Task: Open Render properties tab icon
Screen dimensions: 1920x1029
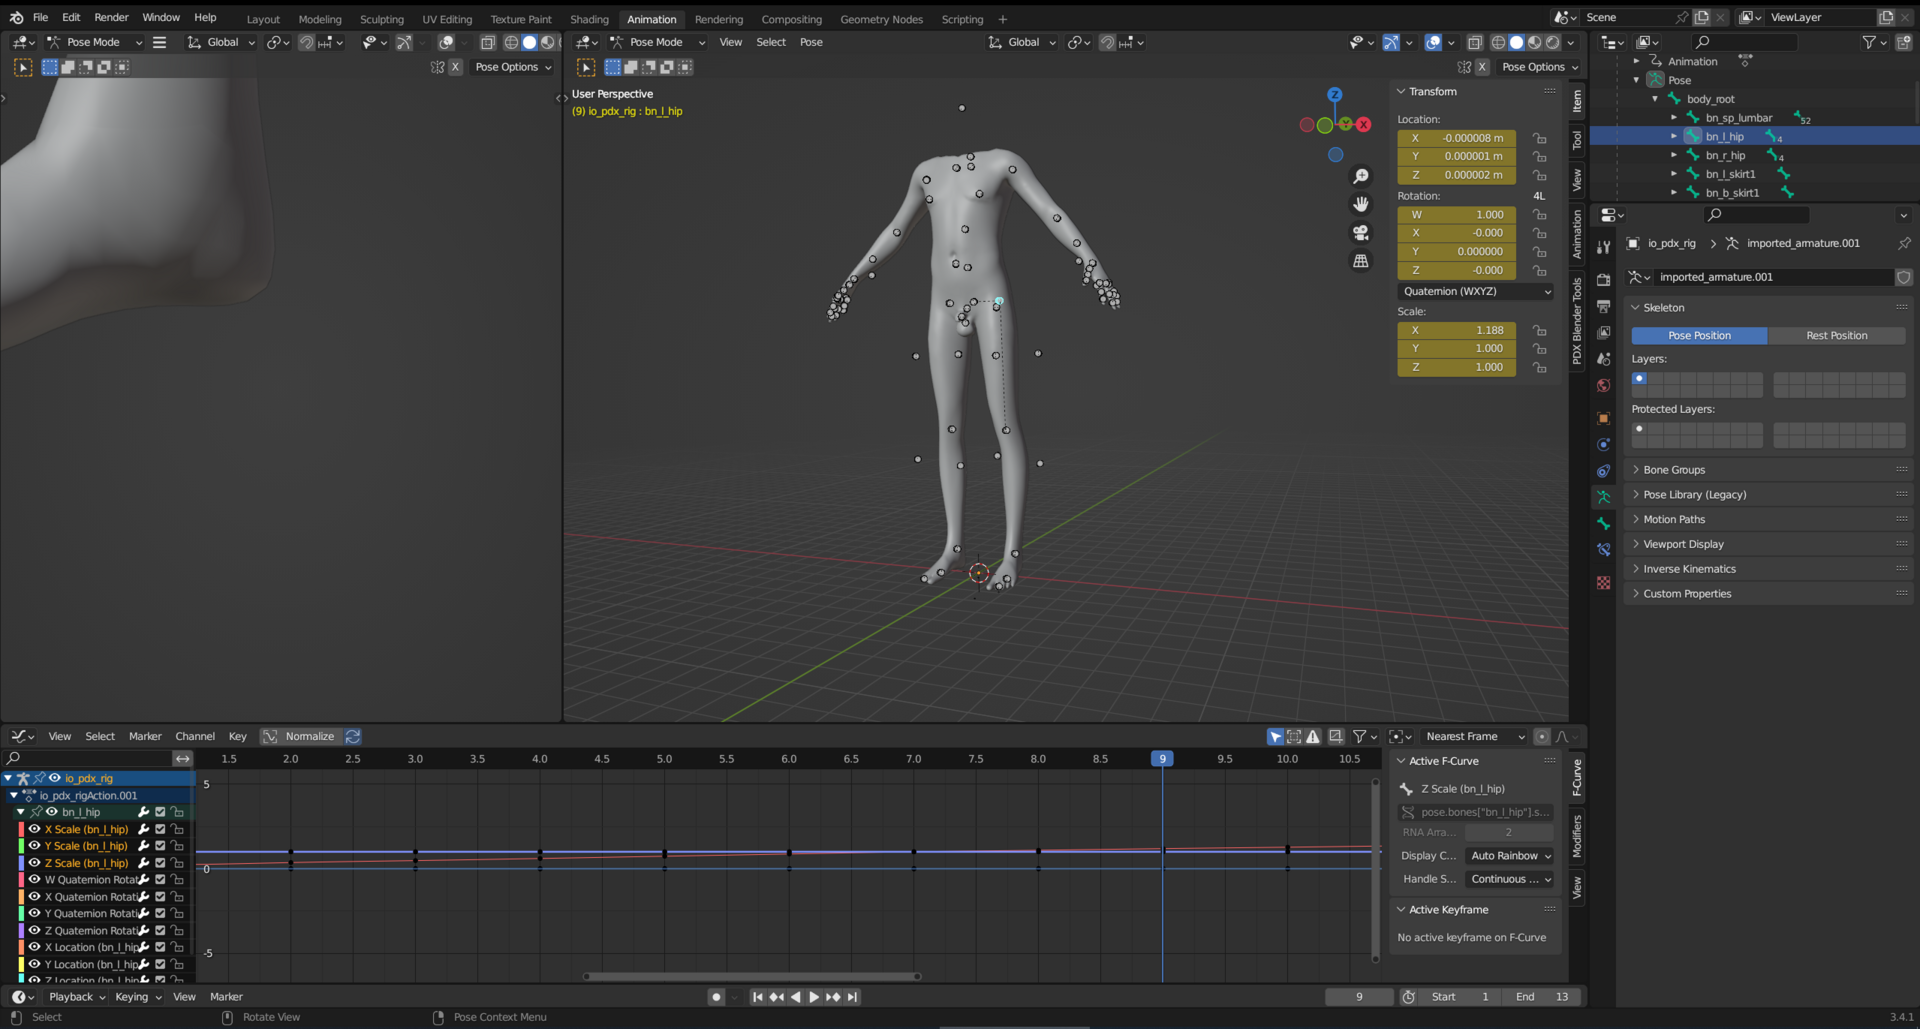Action: click(1604, 280)
